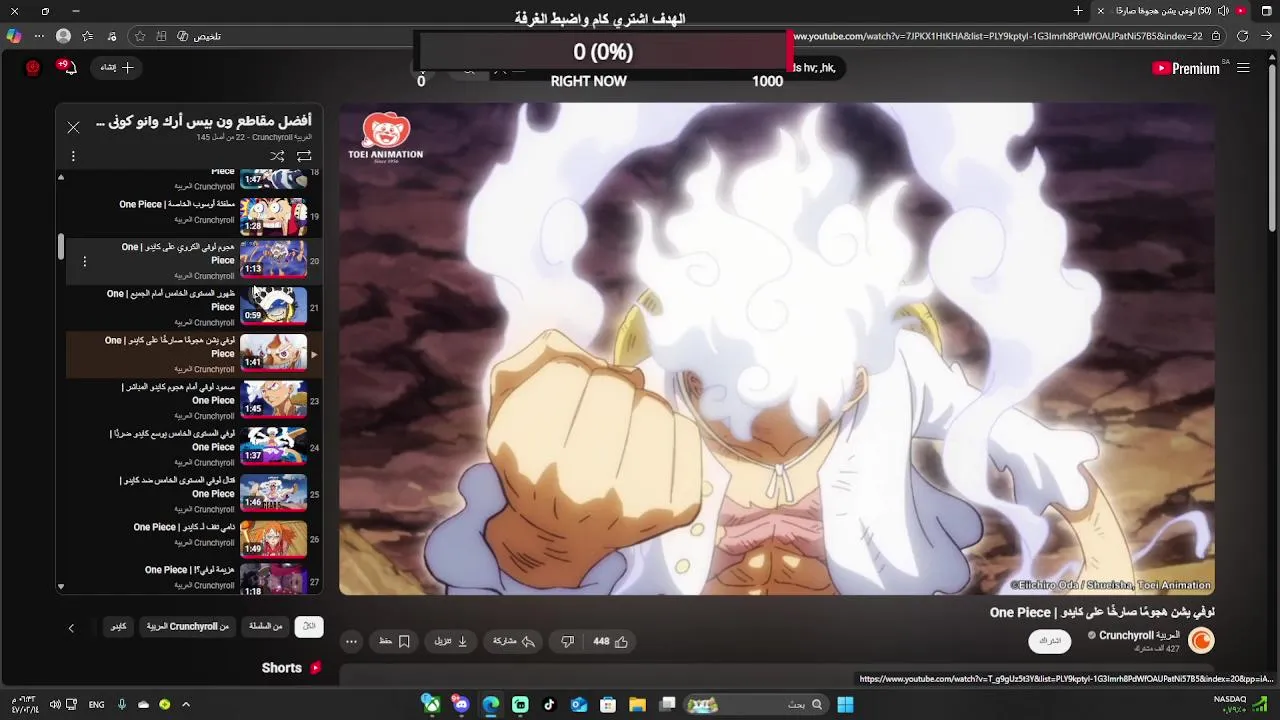Open the YouTube hamburger guide menu
The width and height of the screenshot is (1280, 720).
(1243, 68)
